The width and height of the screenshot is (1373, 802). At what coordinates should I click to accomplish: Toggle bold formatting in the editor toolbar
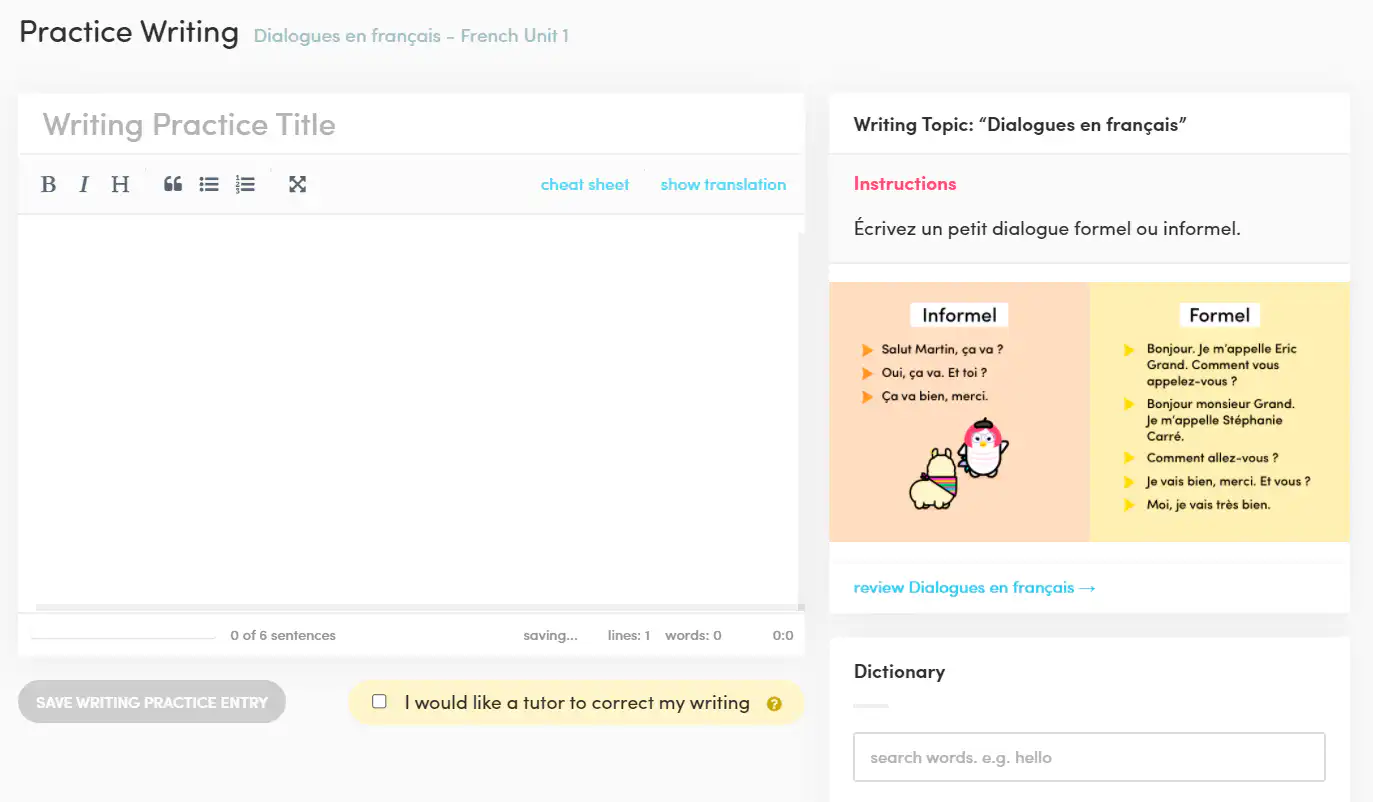coord(48,184)
